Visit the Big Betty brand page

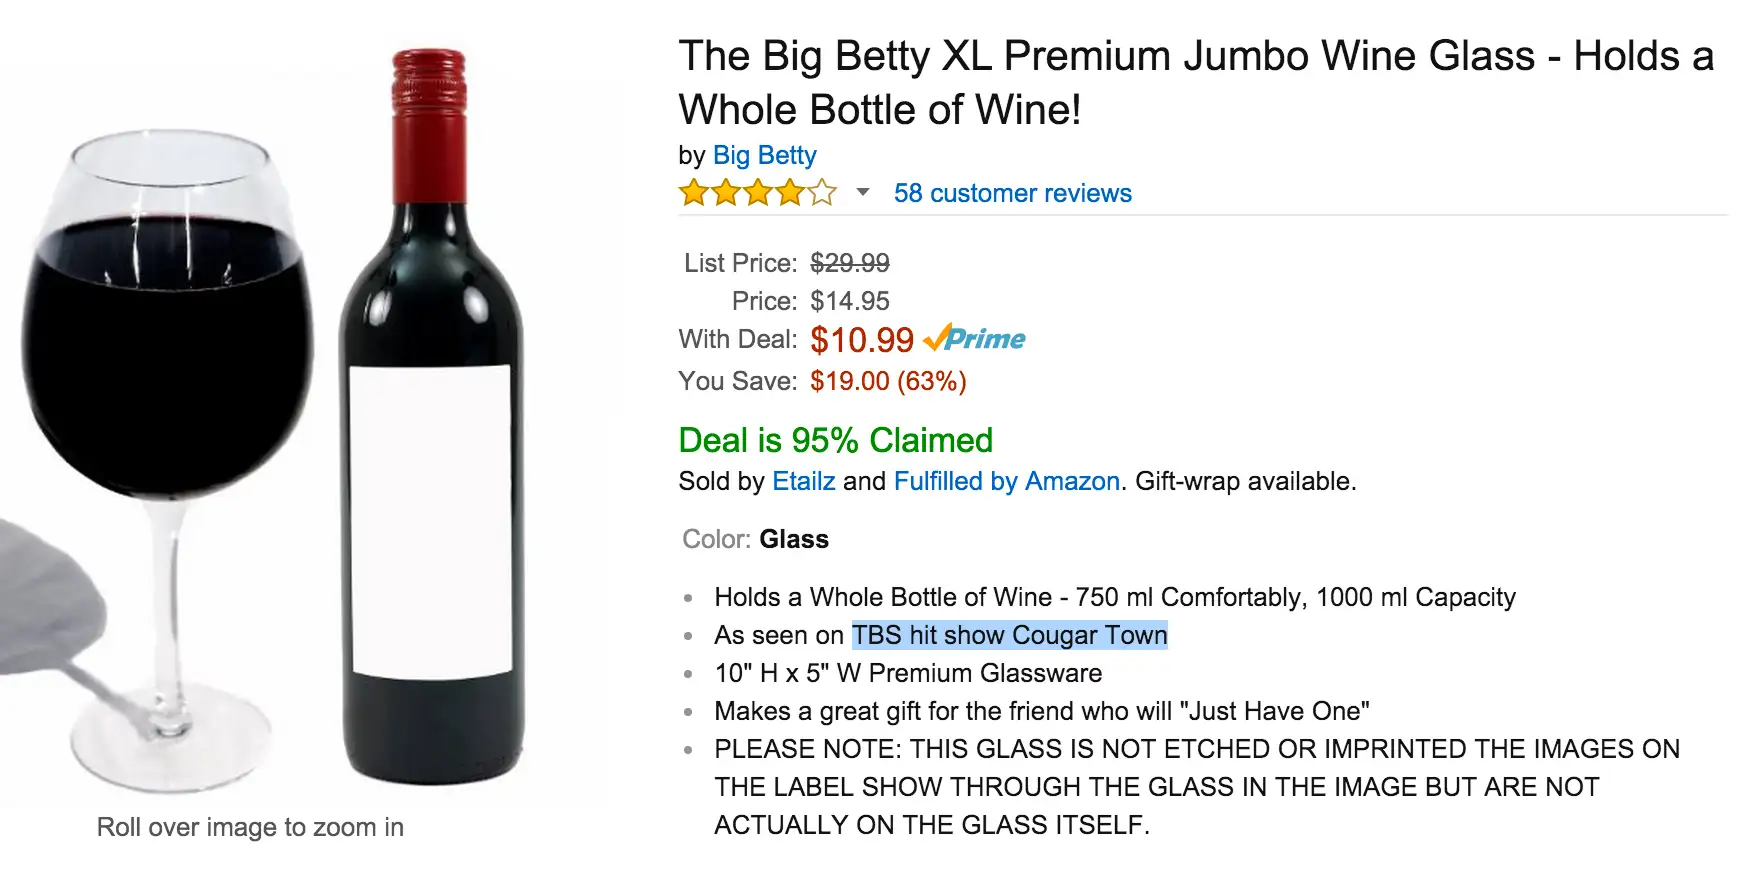coord(764,155)
